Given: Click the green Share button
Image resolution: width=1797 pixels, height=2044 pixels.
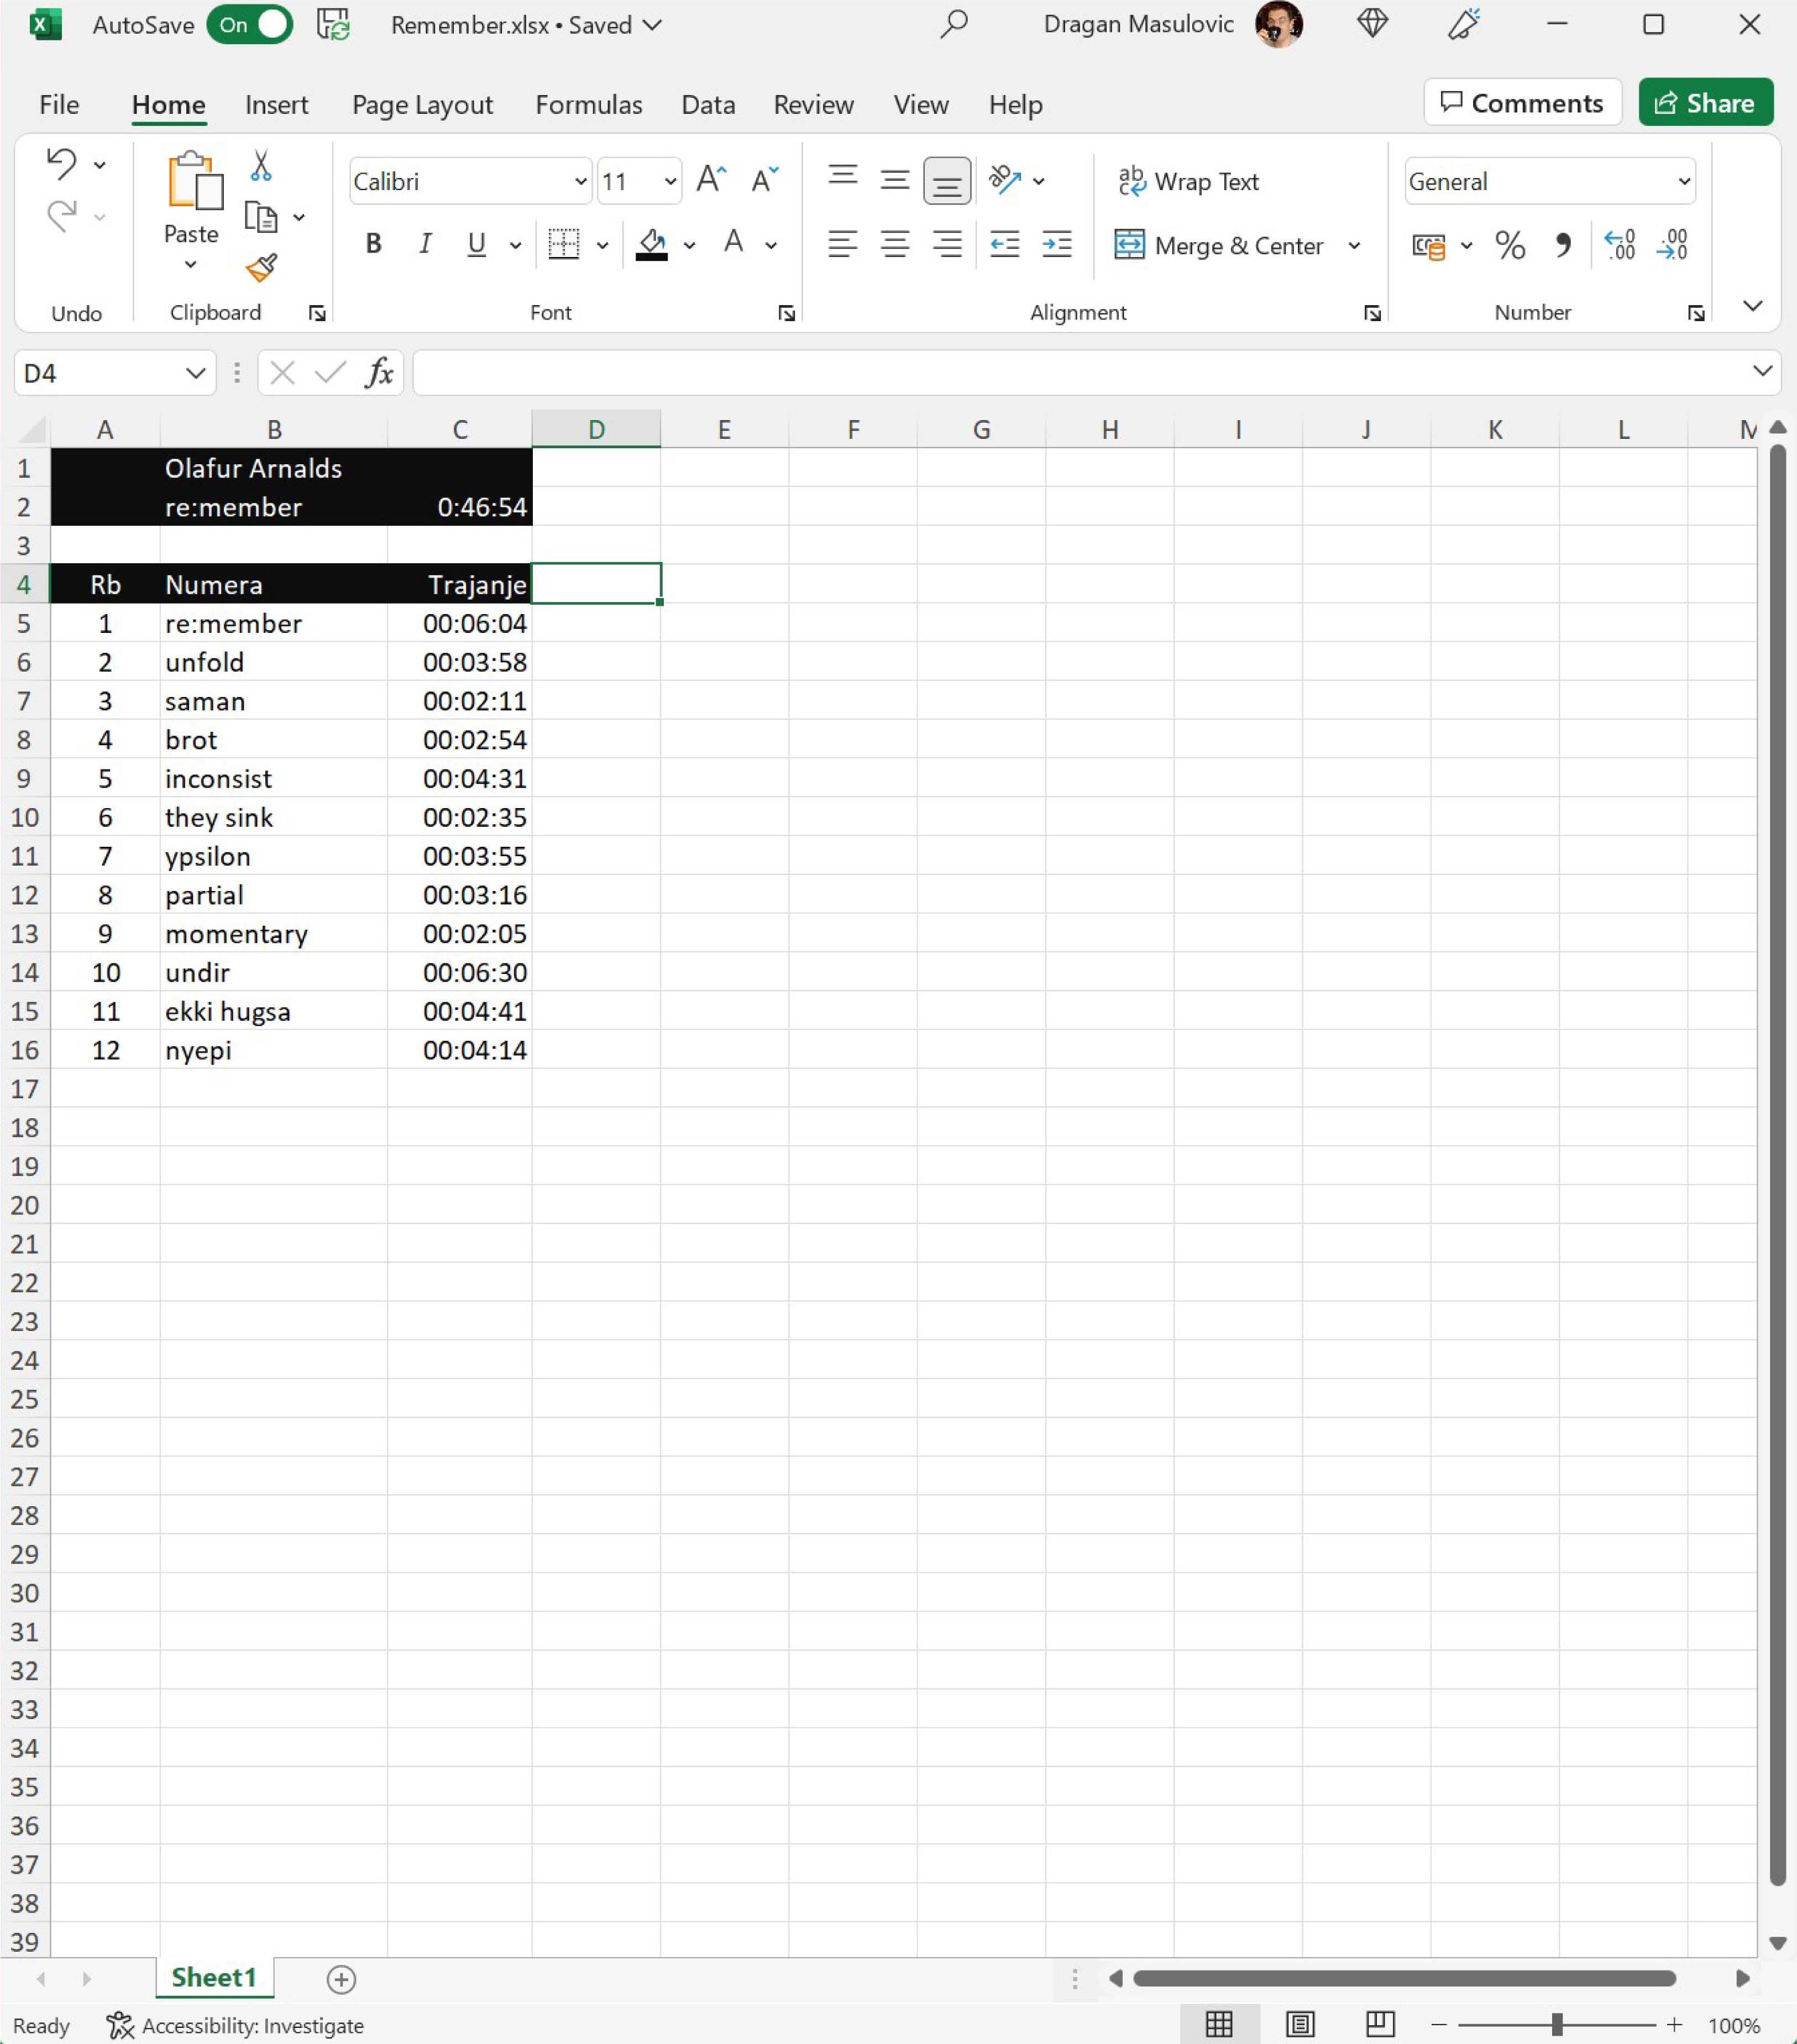Looking at the screenshot, I should point(1705,103).
